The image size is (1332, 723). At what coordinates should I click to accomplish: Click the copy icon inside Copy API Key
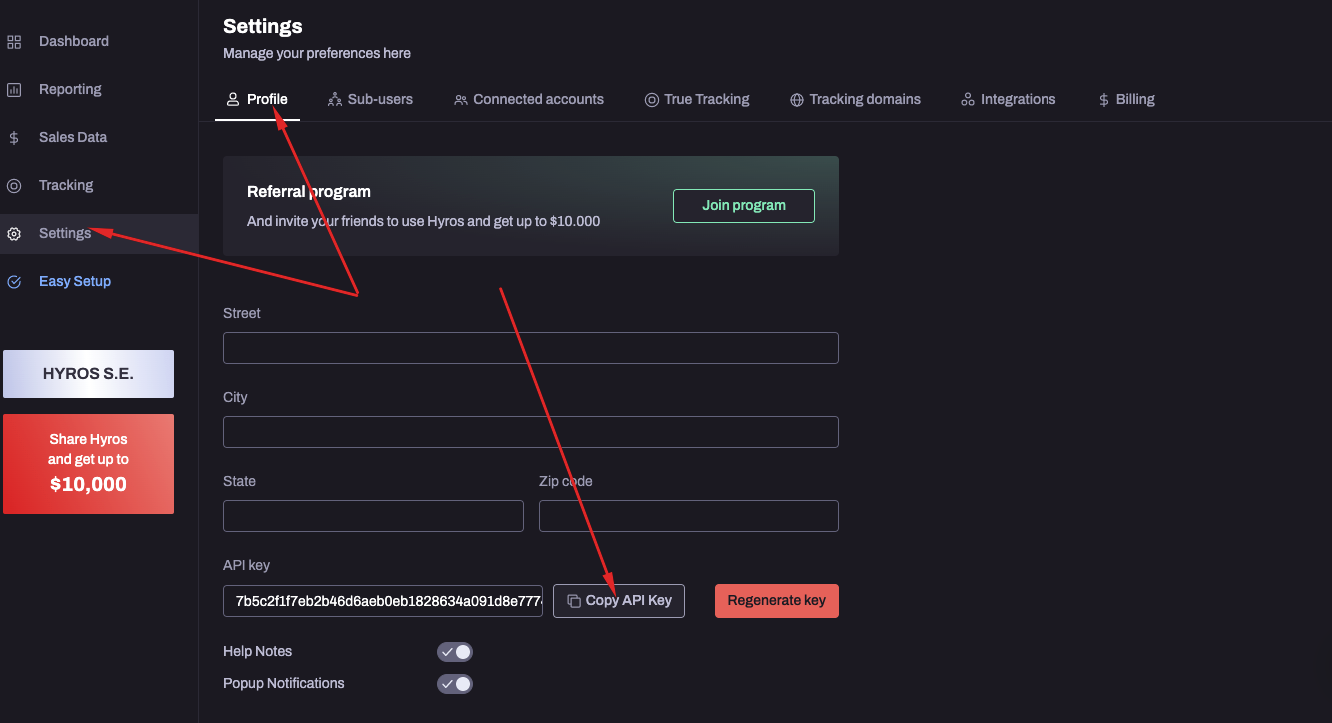(x=573, y=600)
